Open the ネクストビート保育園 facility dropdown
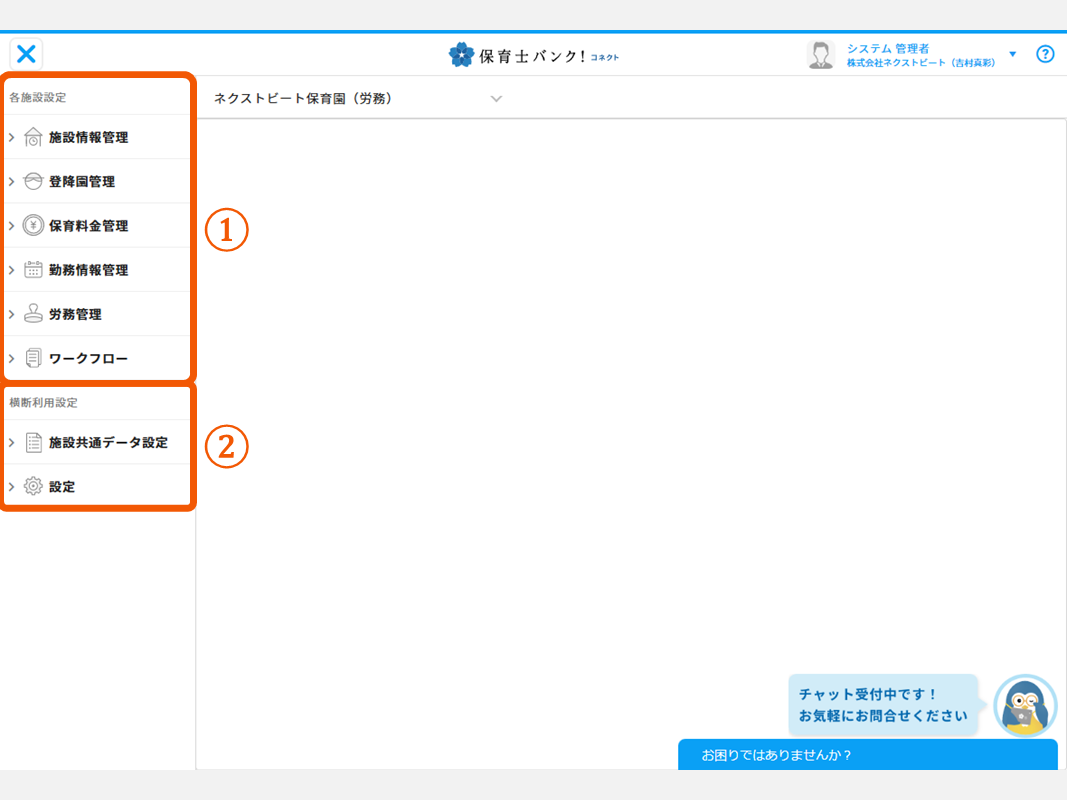 [496, 99]
